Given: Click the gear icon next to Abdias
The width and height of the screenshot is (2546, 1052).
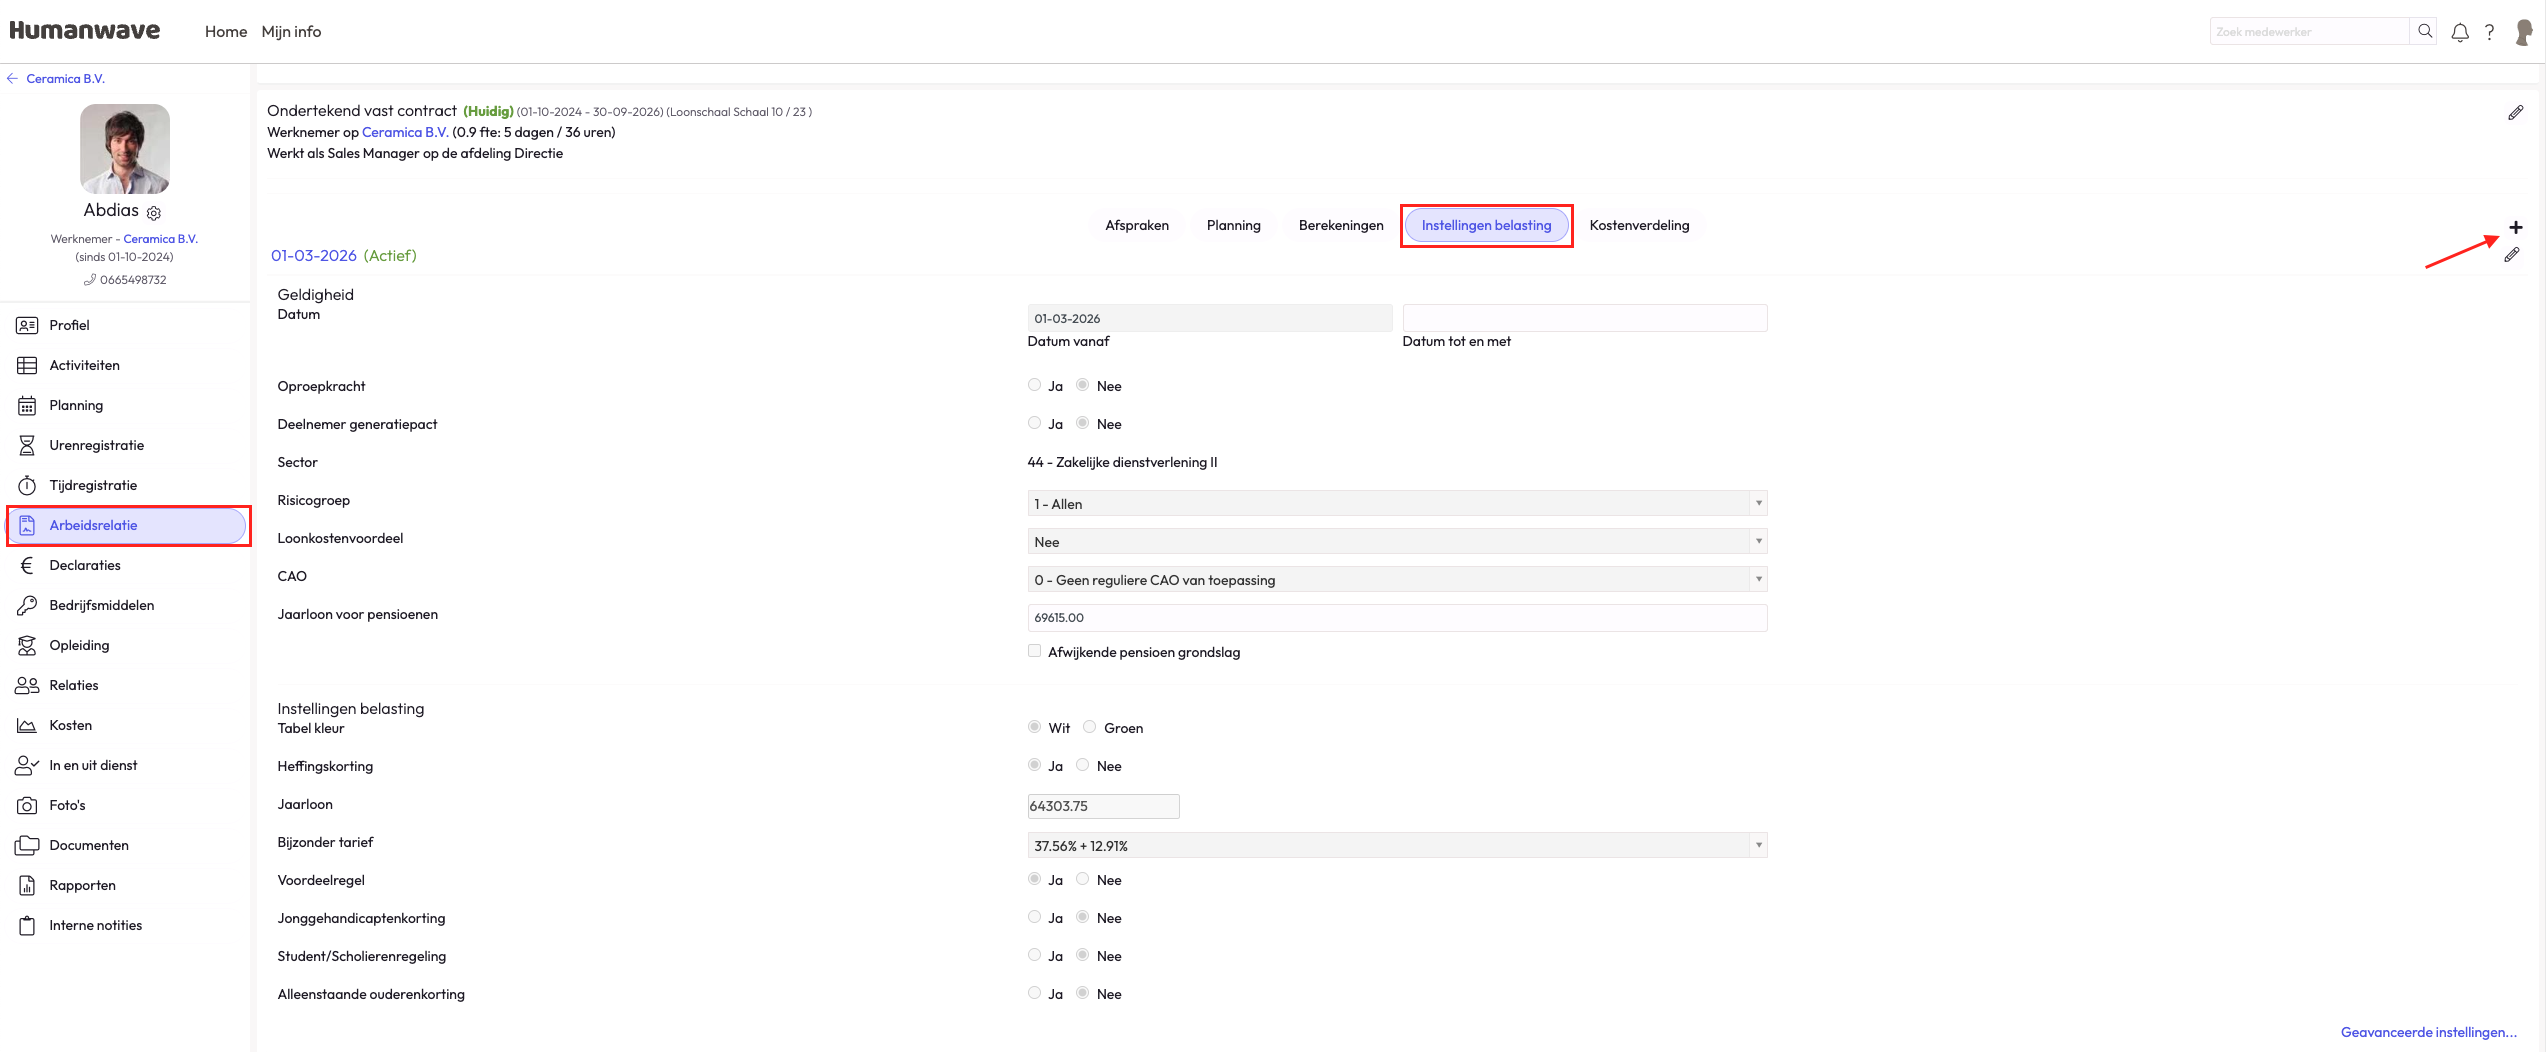Looking at the screenshot, I should coord(154,213).
